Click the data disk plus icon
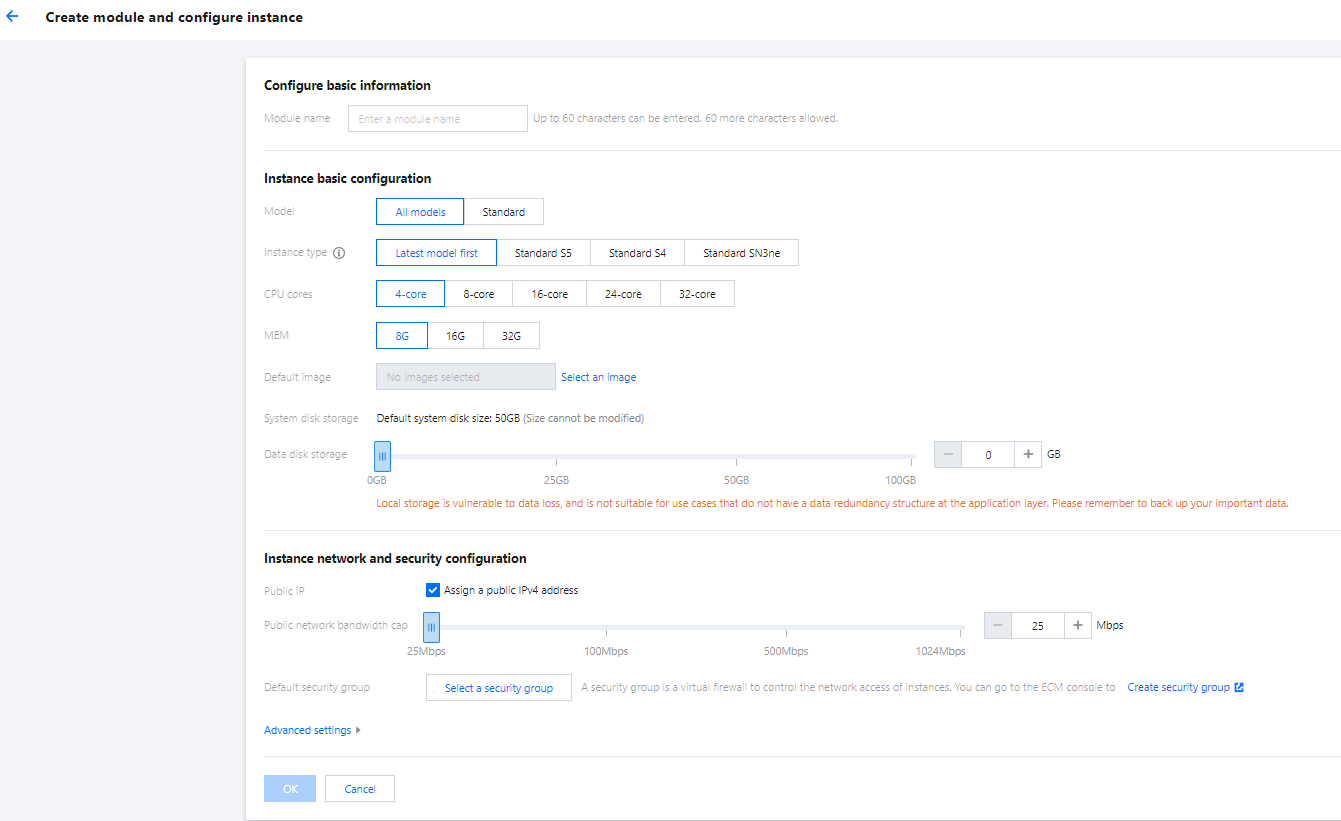The width and height of the screenshot is (1341, 821). tap(1028, 455)
